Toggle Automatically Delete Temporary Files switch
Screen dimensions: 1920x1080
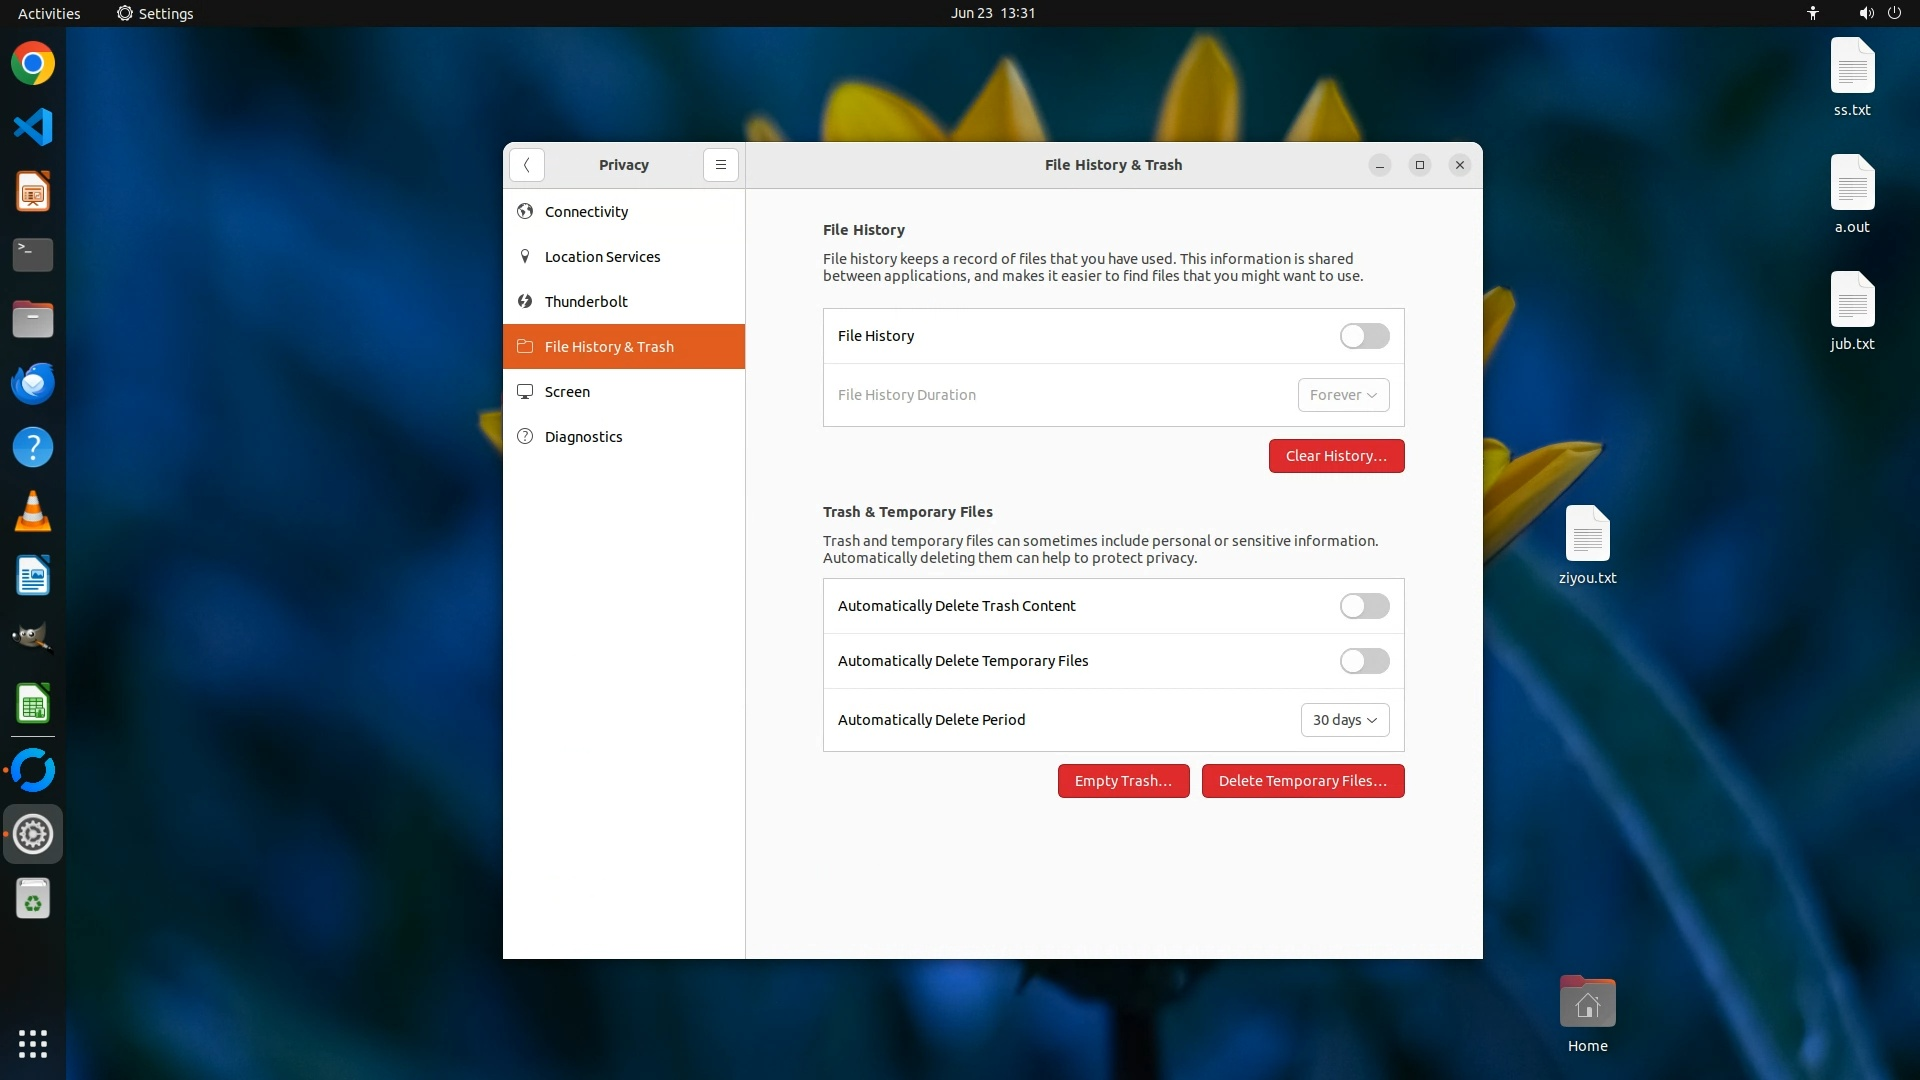(x=1364, y=661)
